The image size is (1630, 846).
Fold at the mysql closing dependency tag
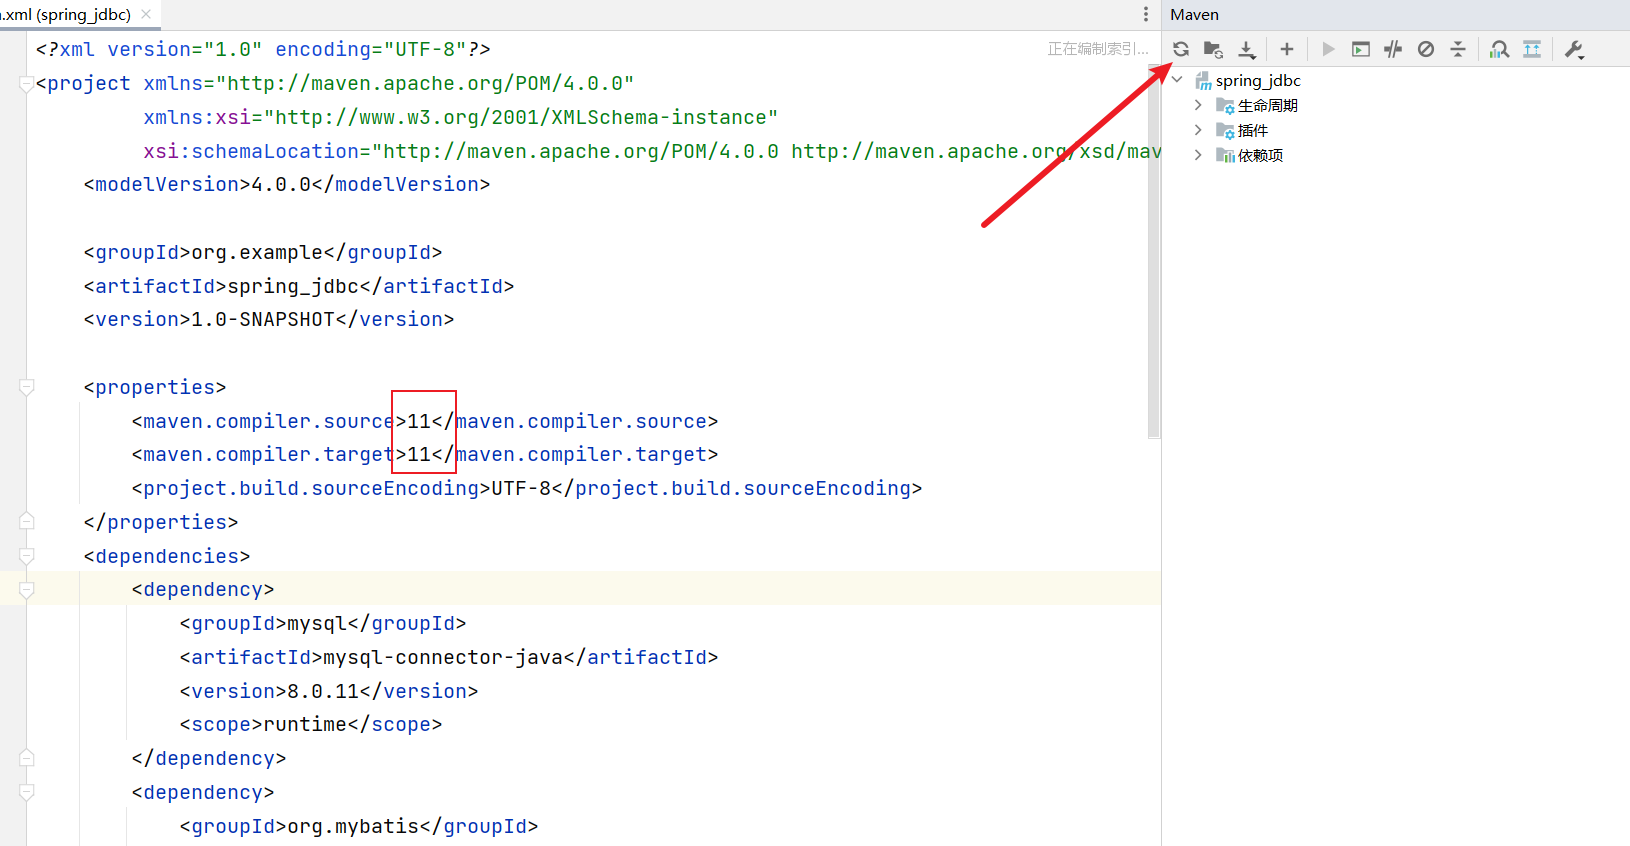coord(27,758)
